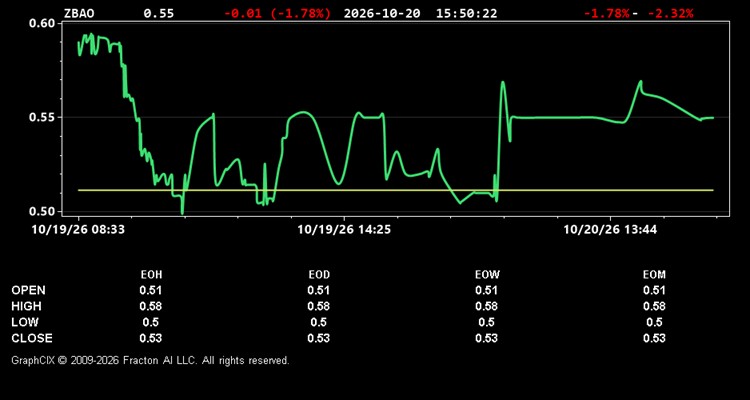This screenshot has width=750, height=400.
Task: Click the 0.55 y-axis label
Action: click(43, 117)
